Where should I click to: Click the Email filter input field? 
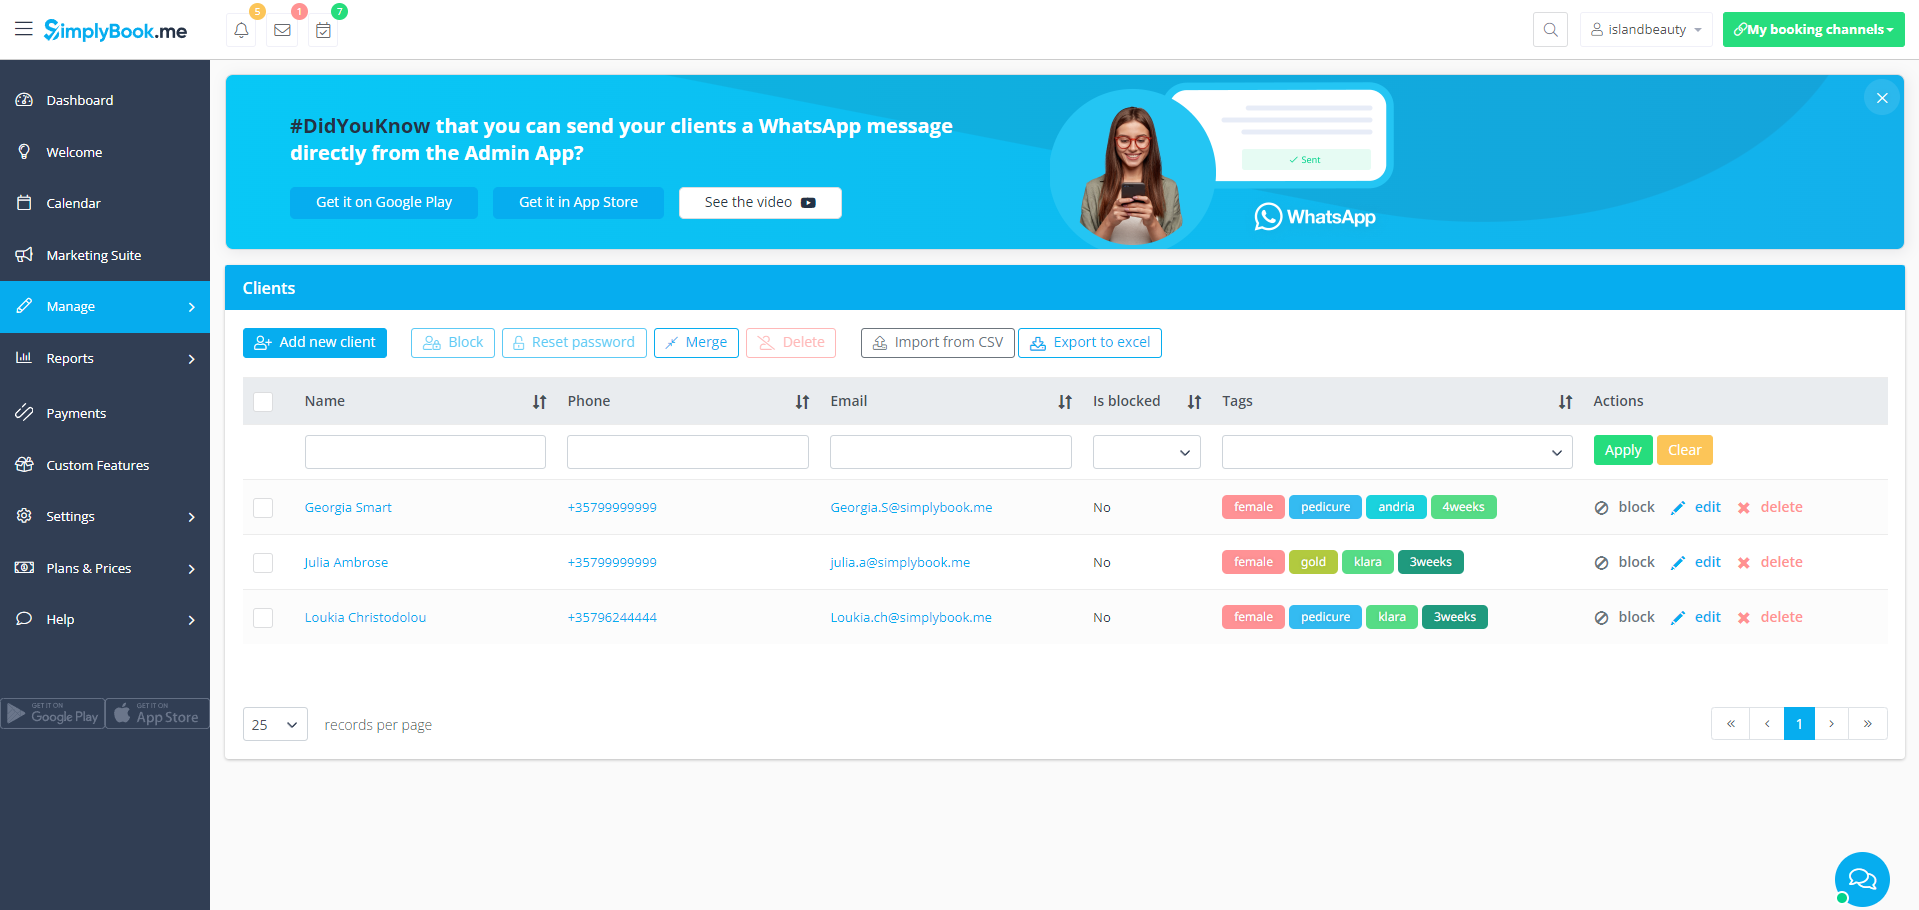951,452
